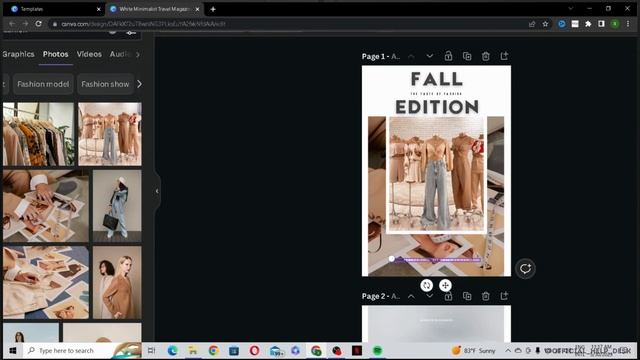Click the Page 2 title label
Image resolution: width=640 pixels, height=360 pixels.
pos(381,296)
